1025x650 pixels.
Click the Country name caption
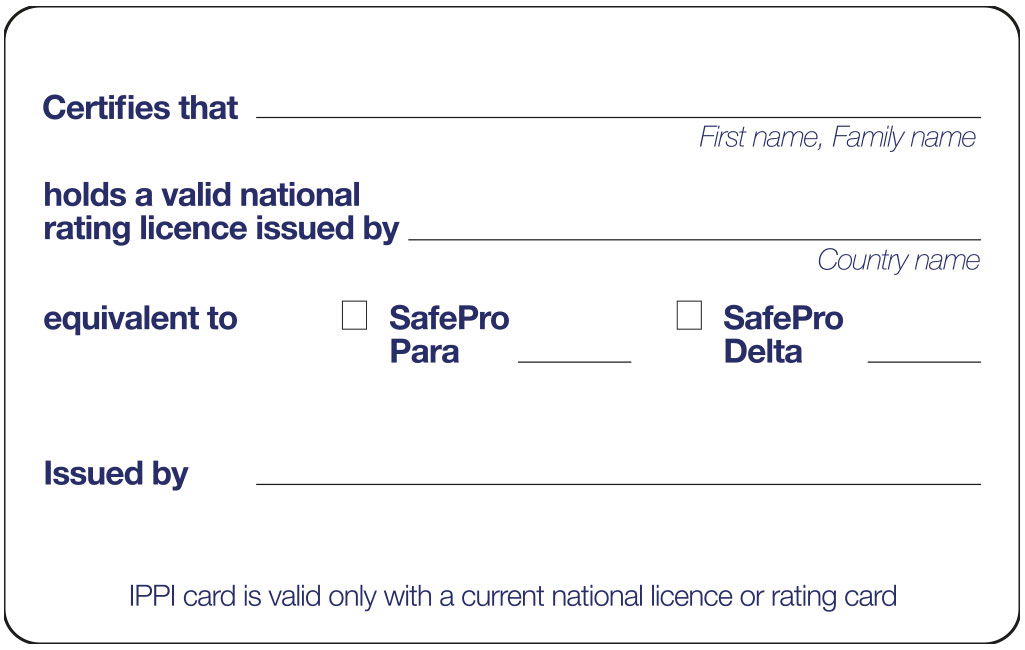899,260
